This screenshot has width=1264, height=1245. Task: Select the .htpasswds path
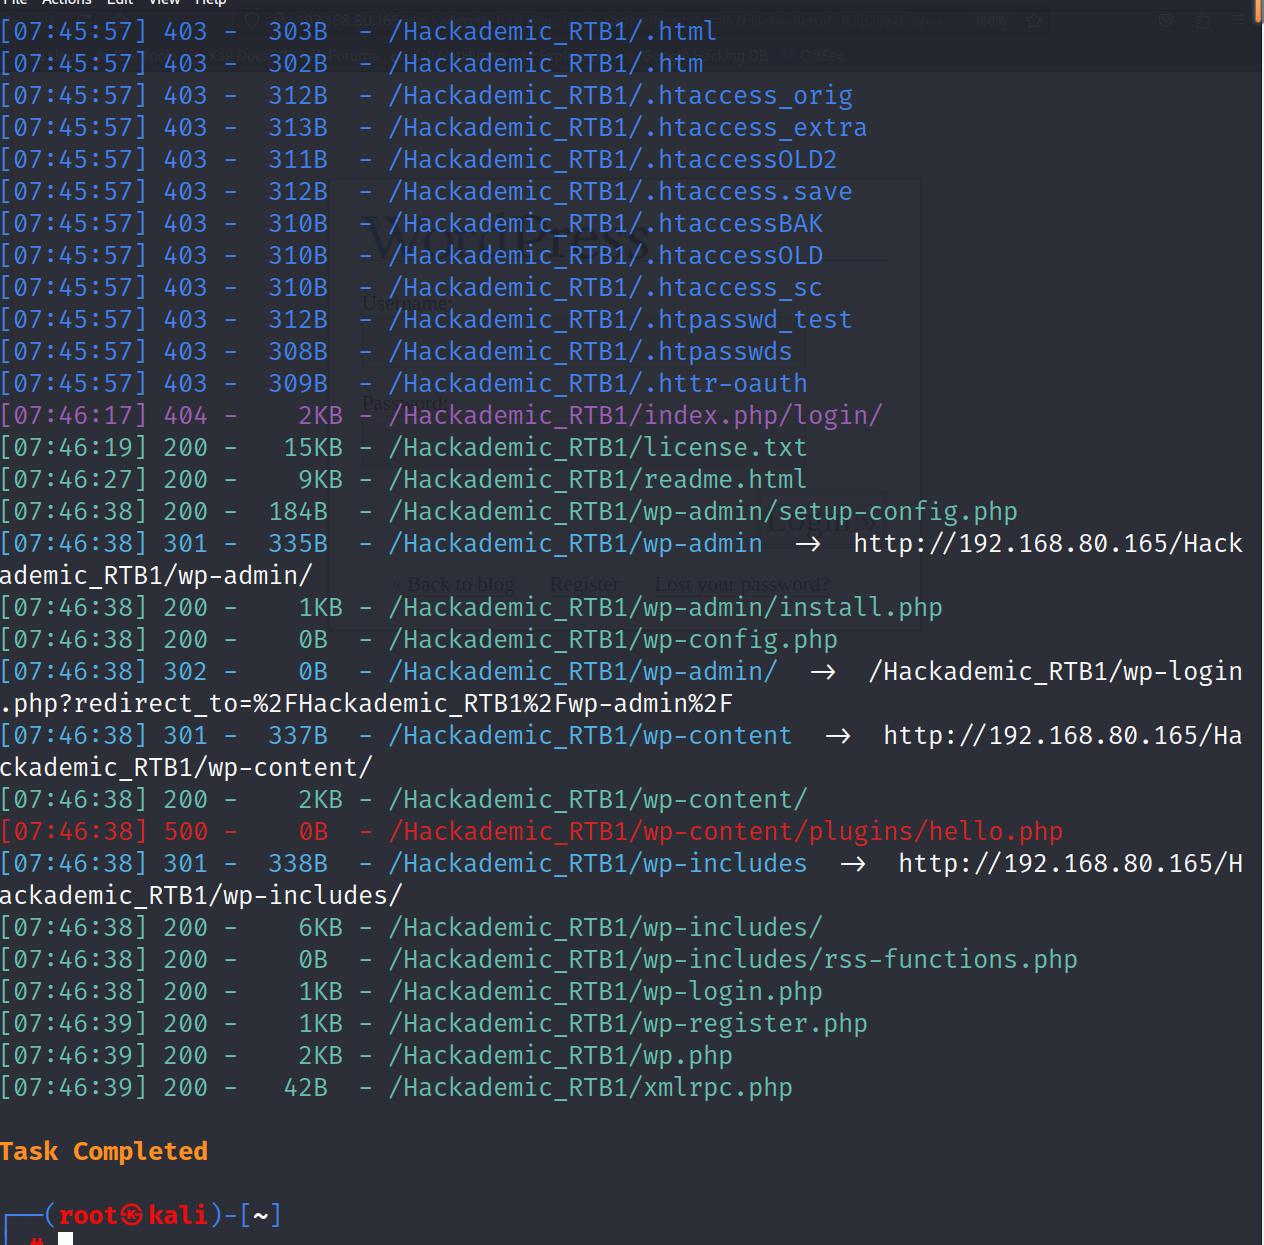[590, 351]
